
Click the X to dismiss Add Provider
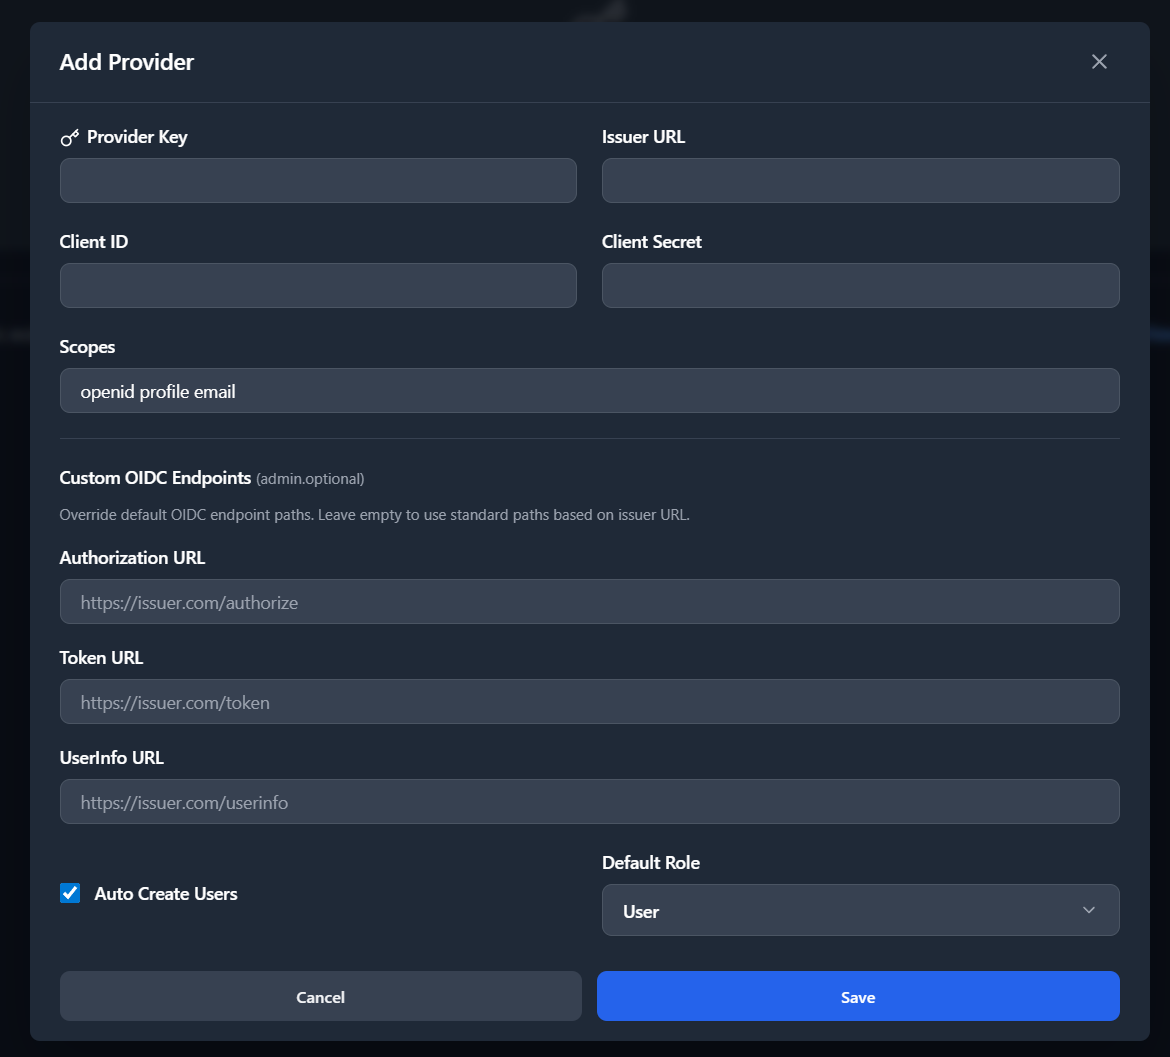point(1099,61)
